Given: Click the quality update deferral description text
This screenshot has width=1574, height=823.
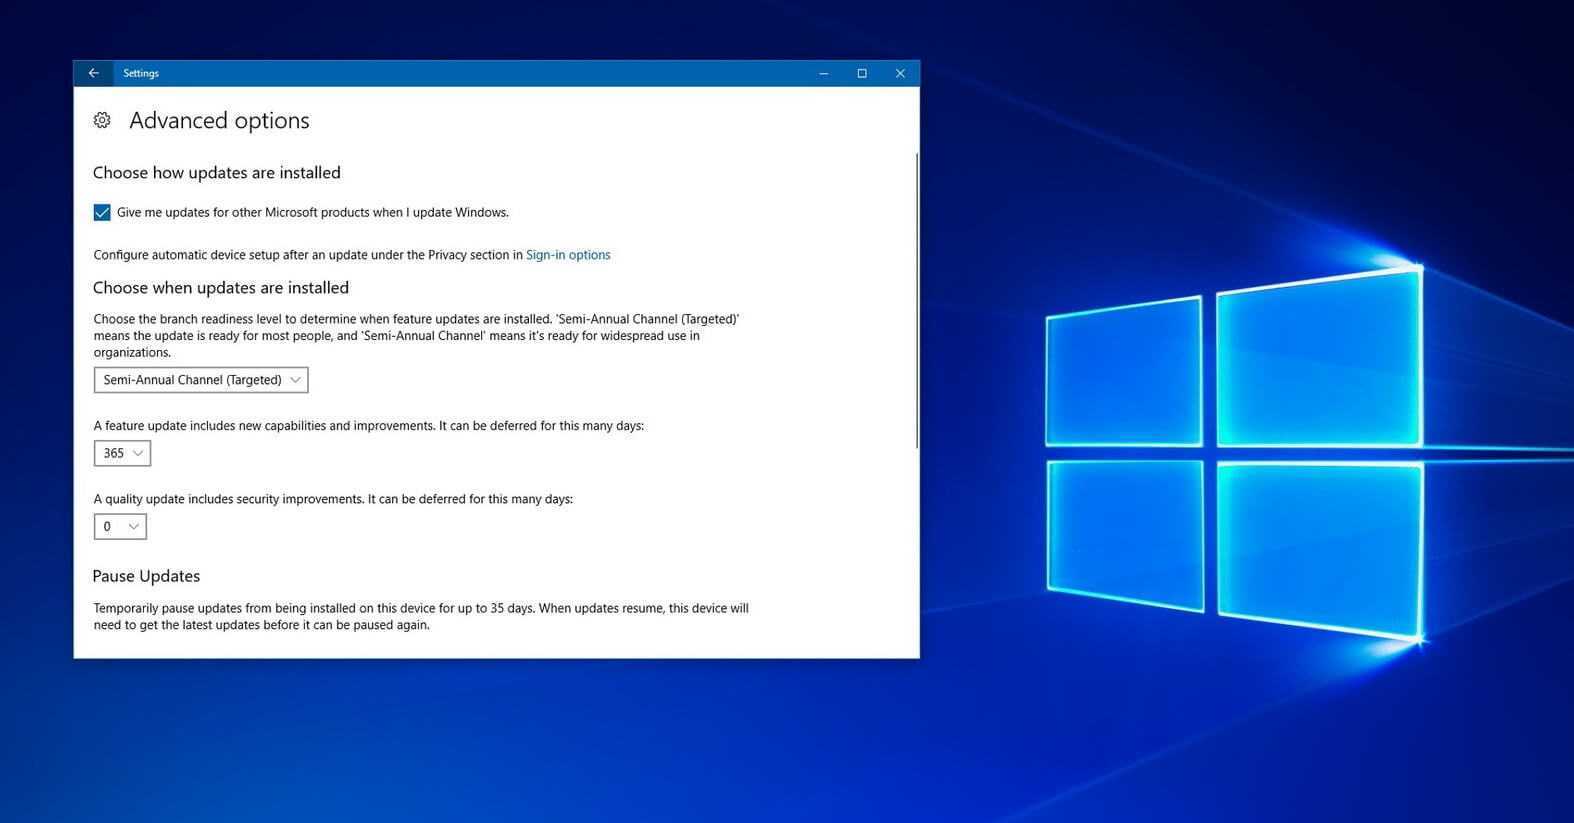Looking at the screenshot, I should tap(333, 499).
